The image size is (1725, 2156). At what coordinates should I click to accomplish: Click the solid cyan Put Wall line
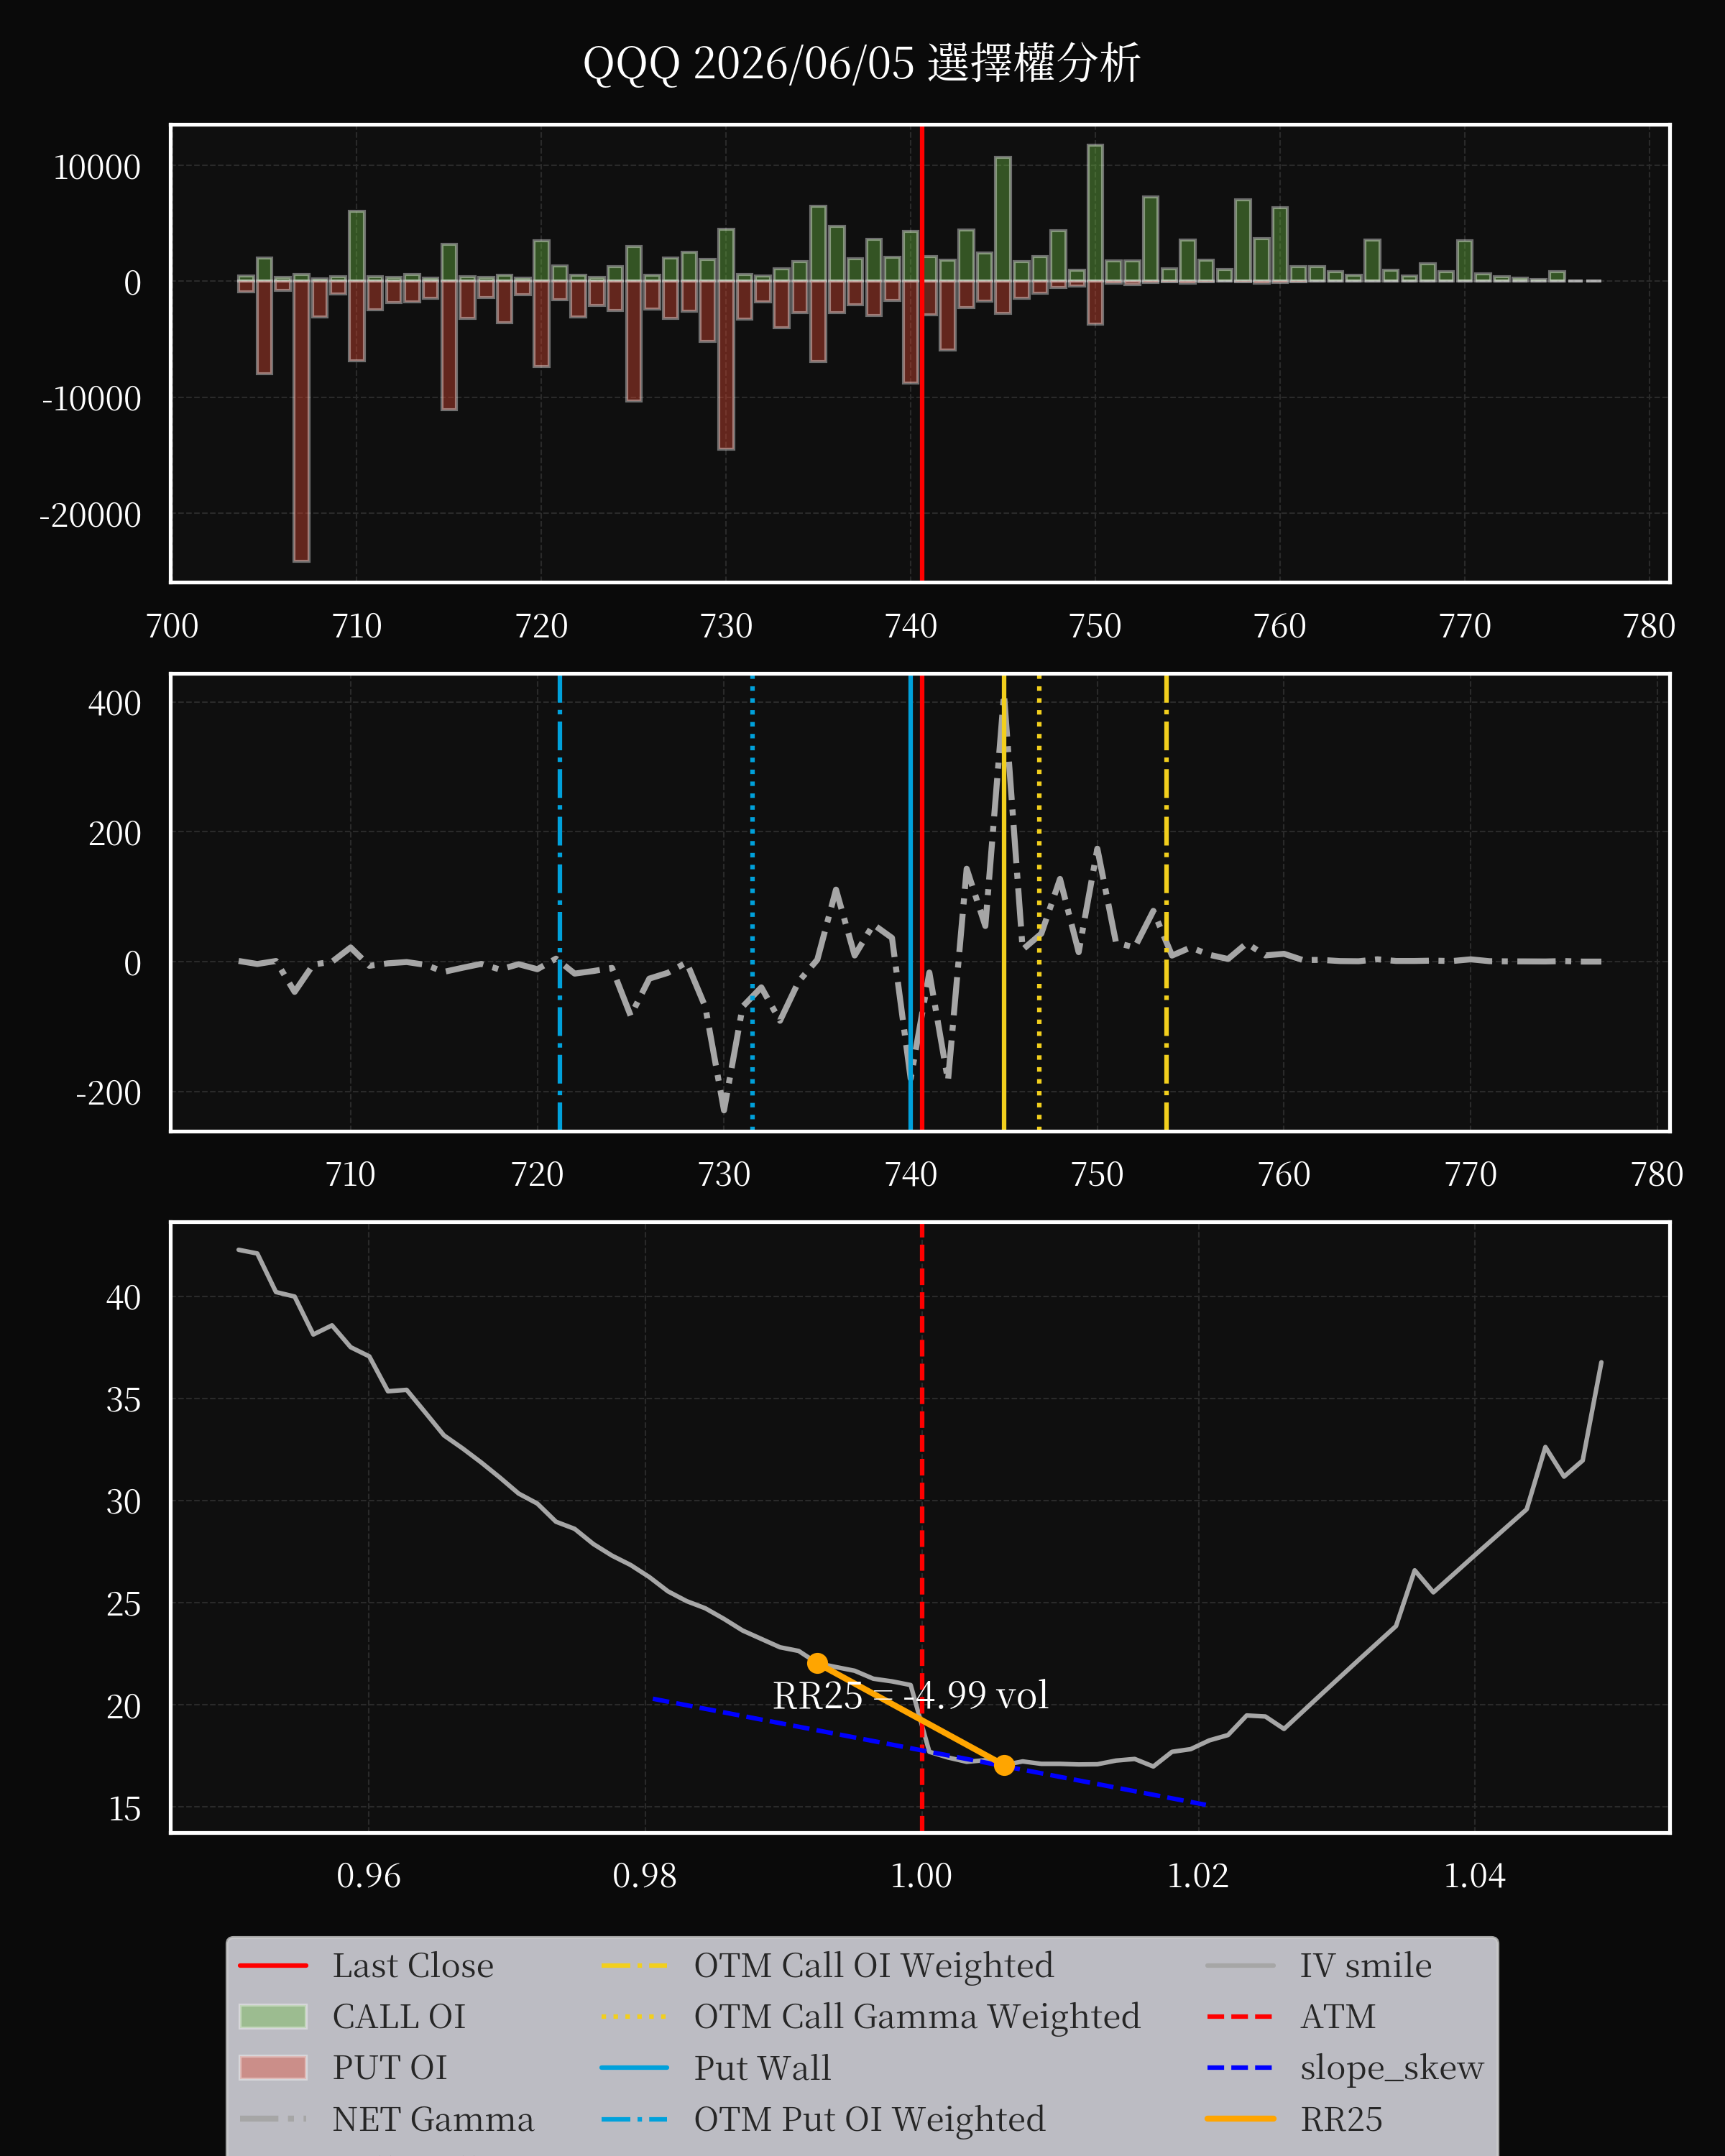click(910, 902)
